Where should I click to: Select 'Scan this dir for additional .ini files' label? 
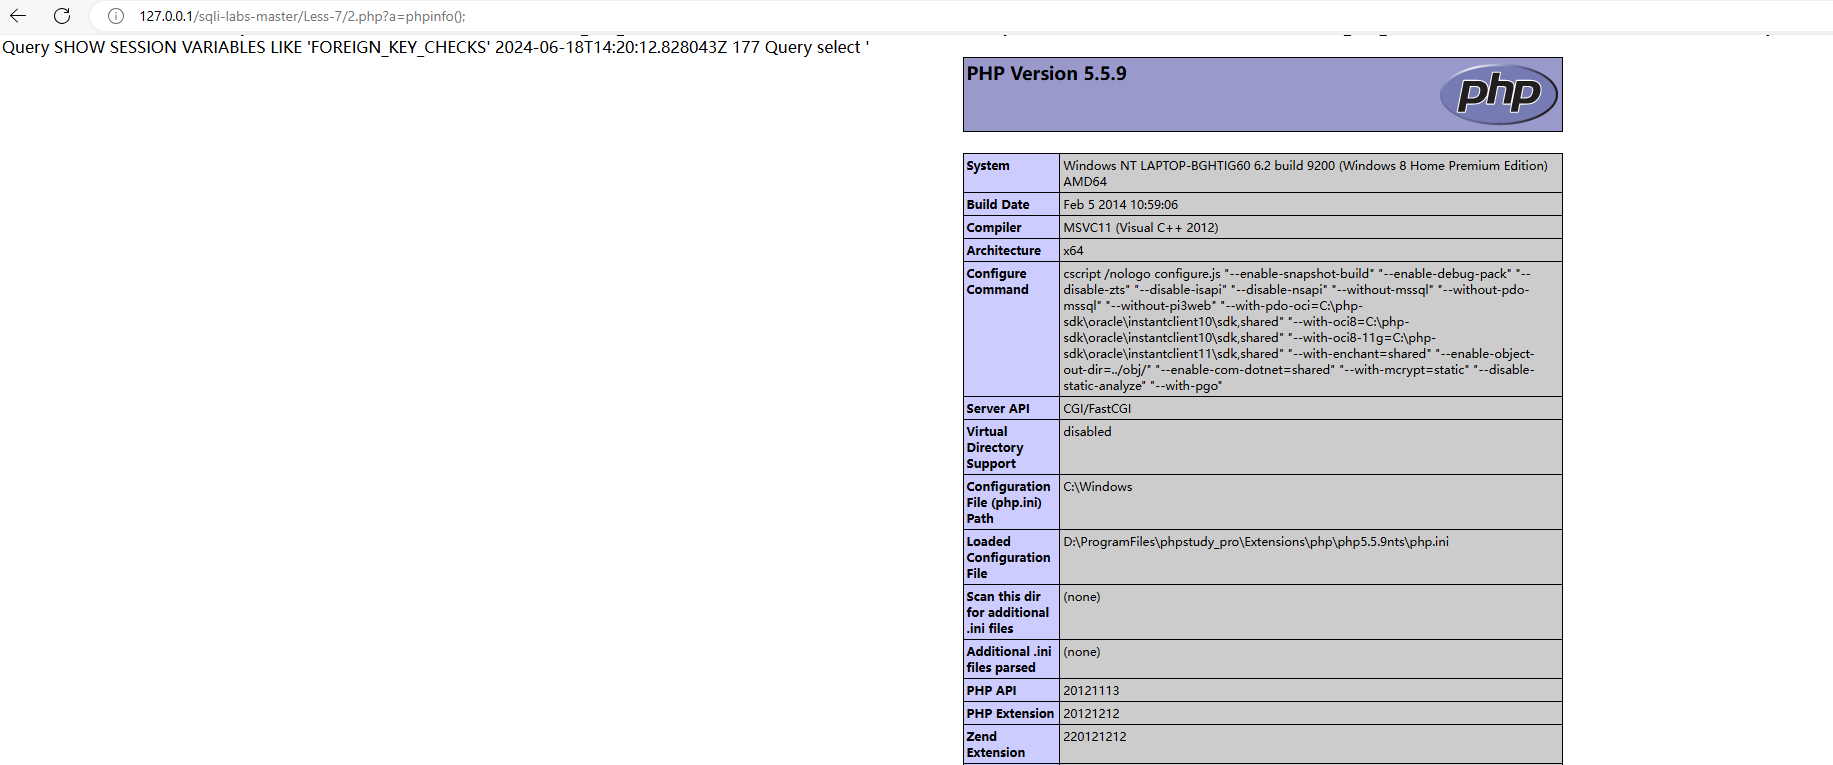(1008, 613)
